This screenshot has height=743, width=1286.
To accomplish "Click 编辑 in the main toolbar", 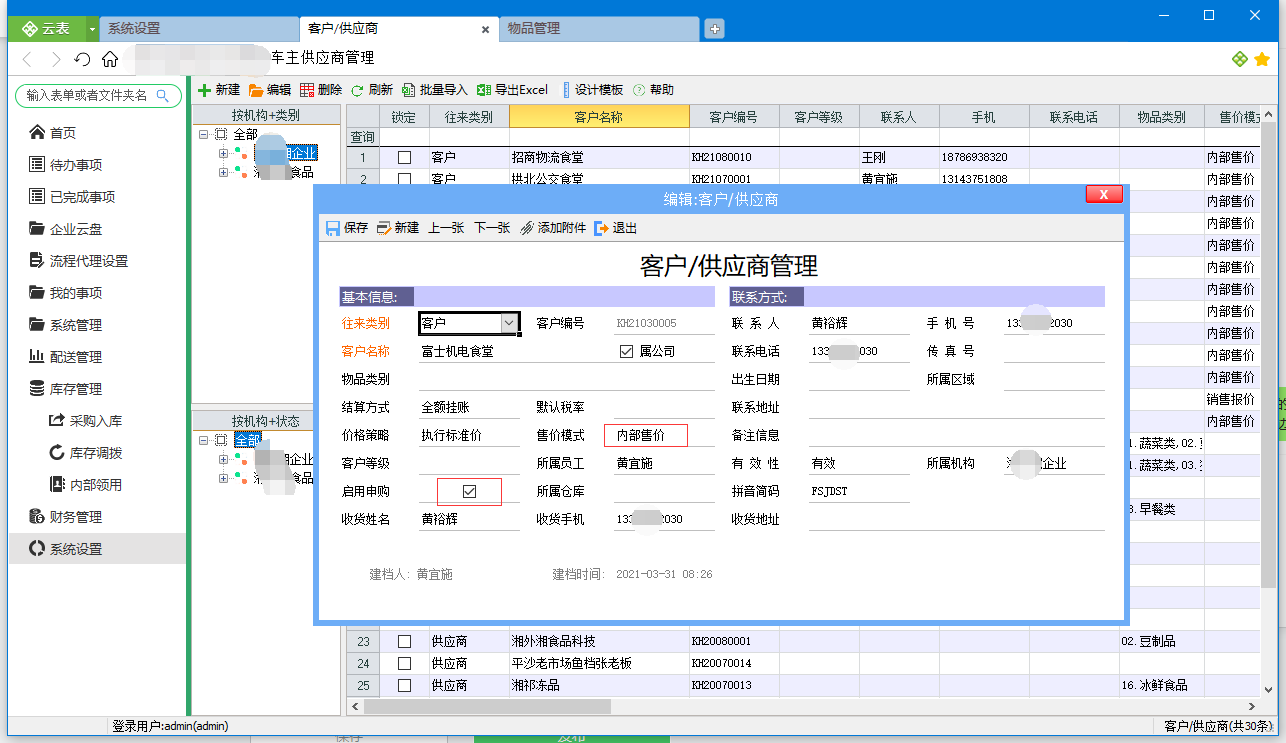I will point(270,90).
